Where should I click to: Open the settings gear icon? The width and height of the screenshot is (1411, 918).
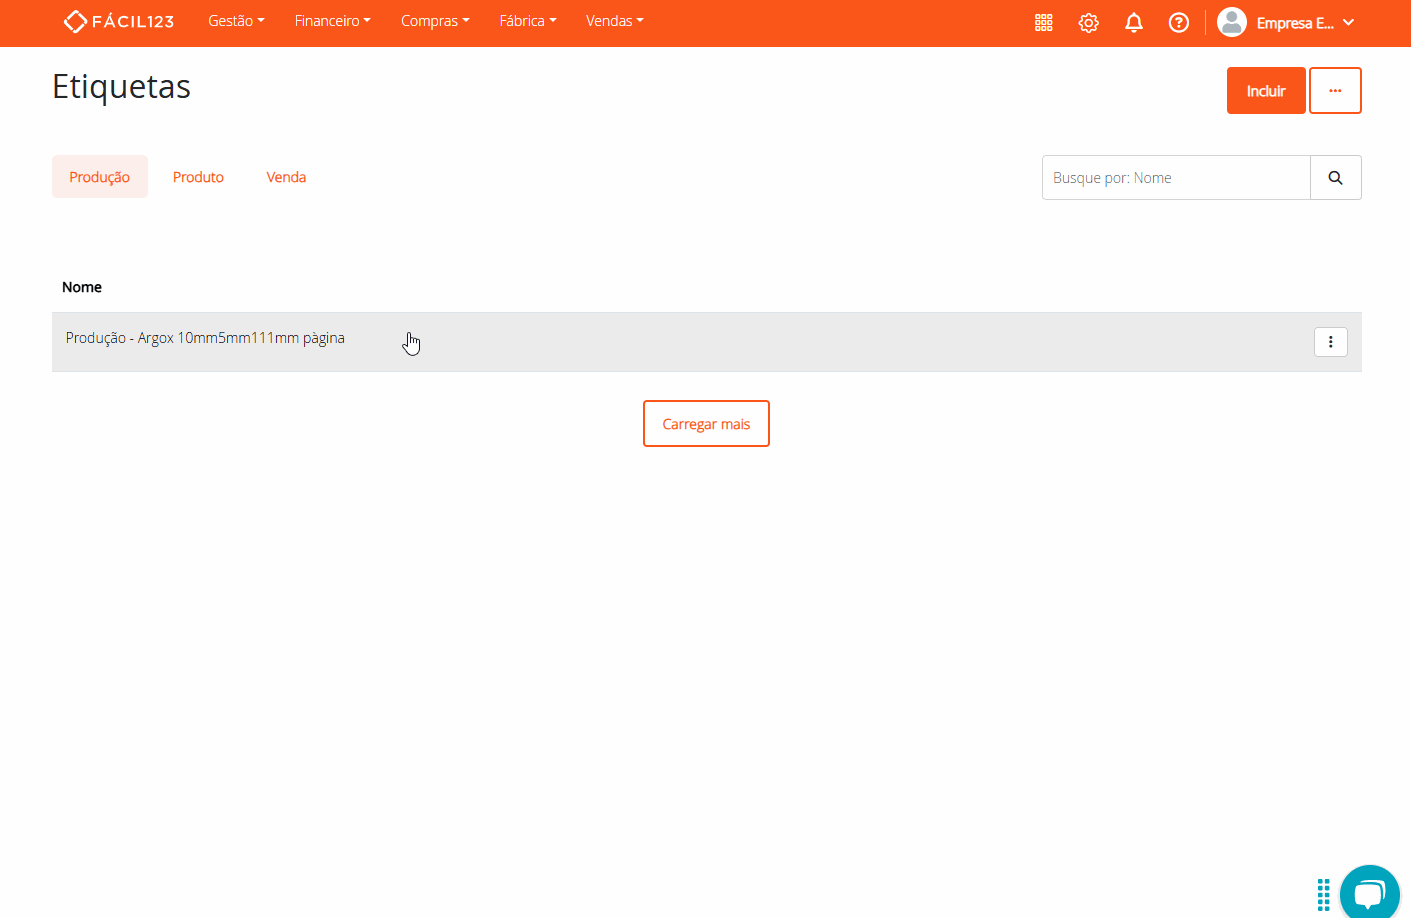tap(1088, 22)
